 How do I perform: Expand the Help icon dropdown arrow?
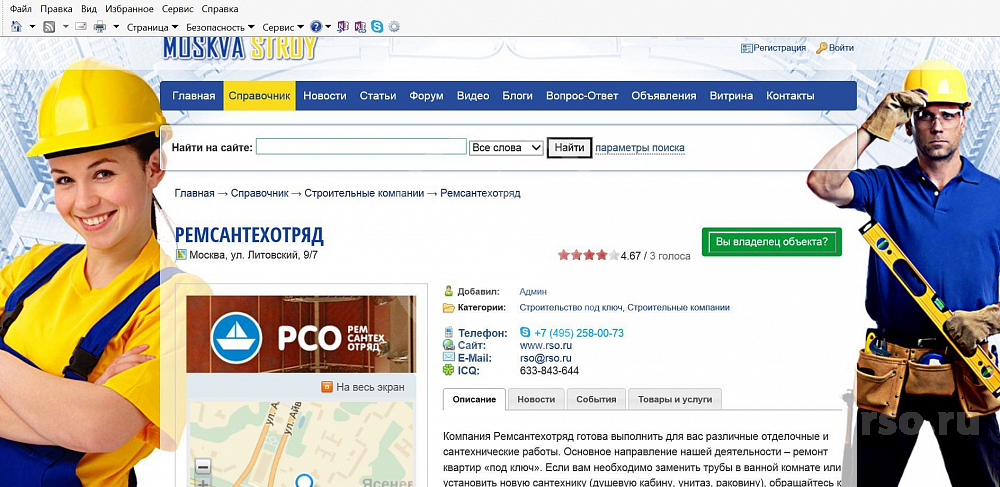pyautogui.click(x=328, y=27)
